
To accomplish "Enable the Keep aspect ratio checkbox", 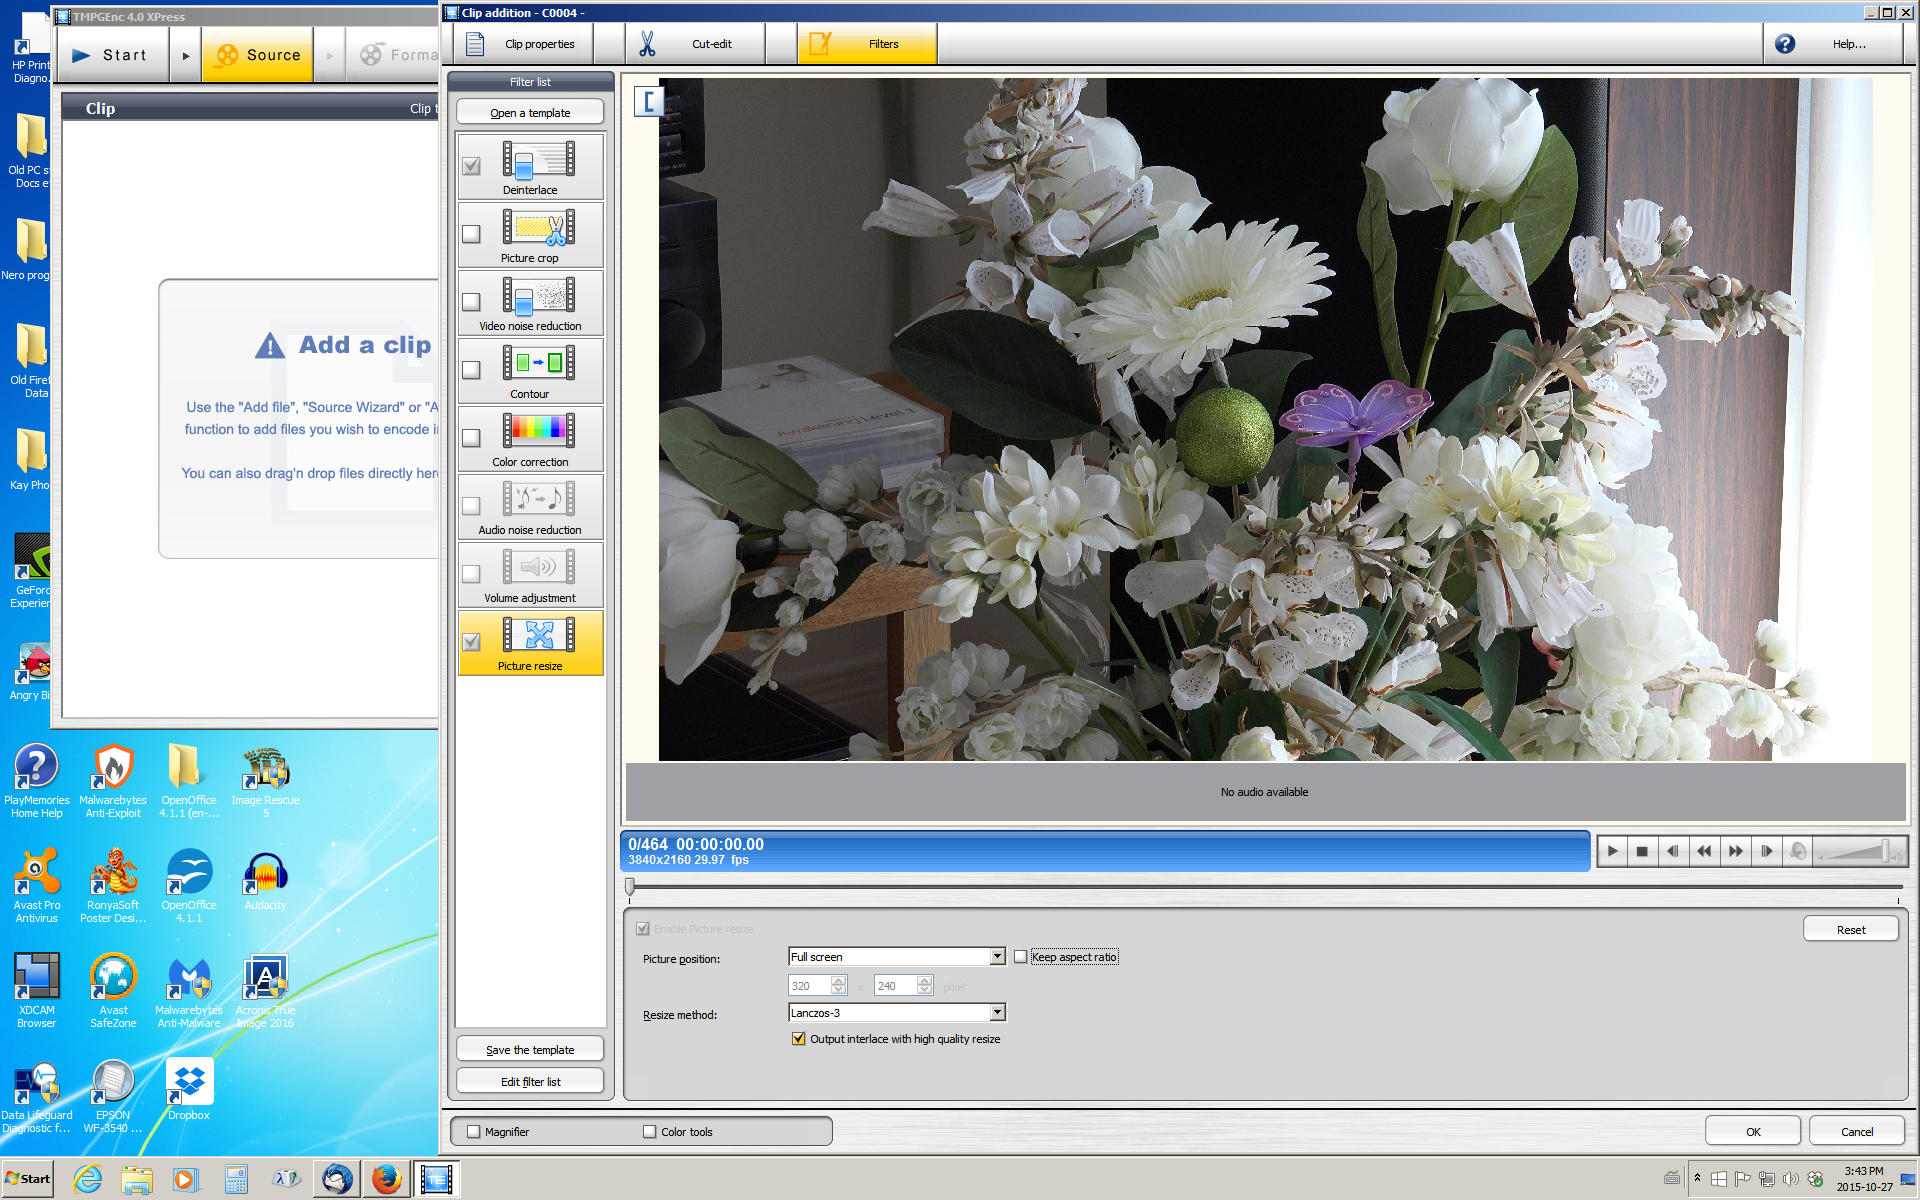I will (x=1021, y=957).
